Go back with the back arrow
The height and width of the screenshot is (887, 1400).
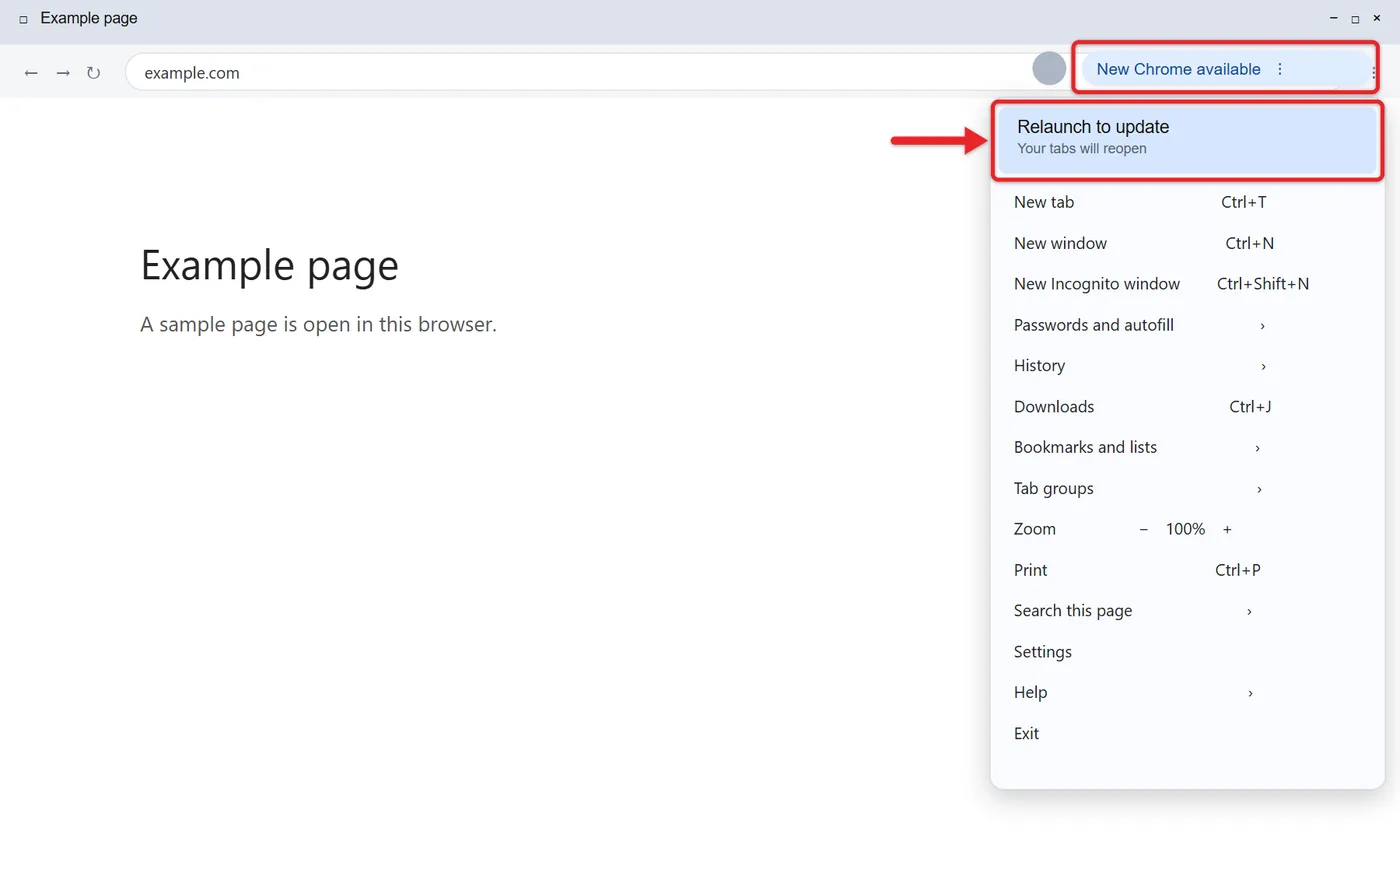(31, 73)
